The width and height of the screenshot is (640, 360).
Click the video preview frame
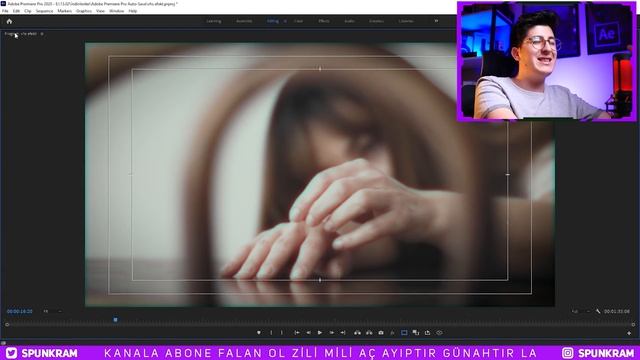[320, 175]
